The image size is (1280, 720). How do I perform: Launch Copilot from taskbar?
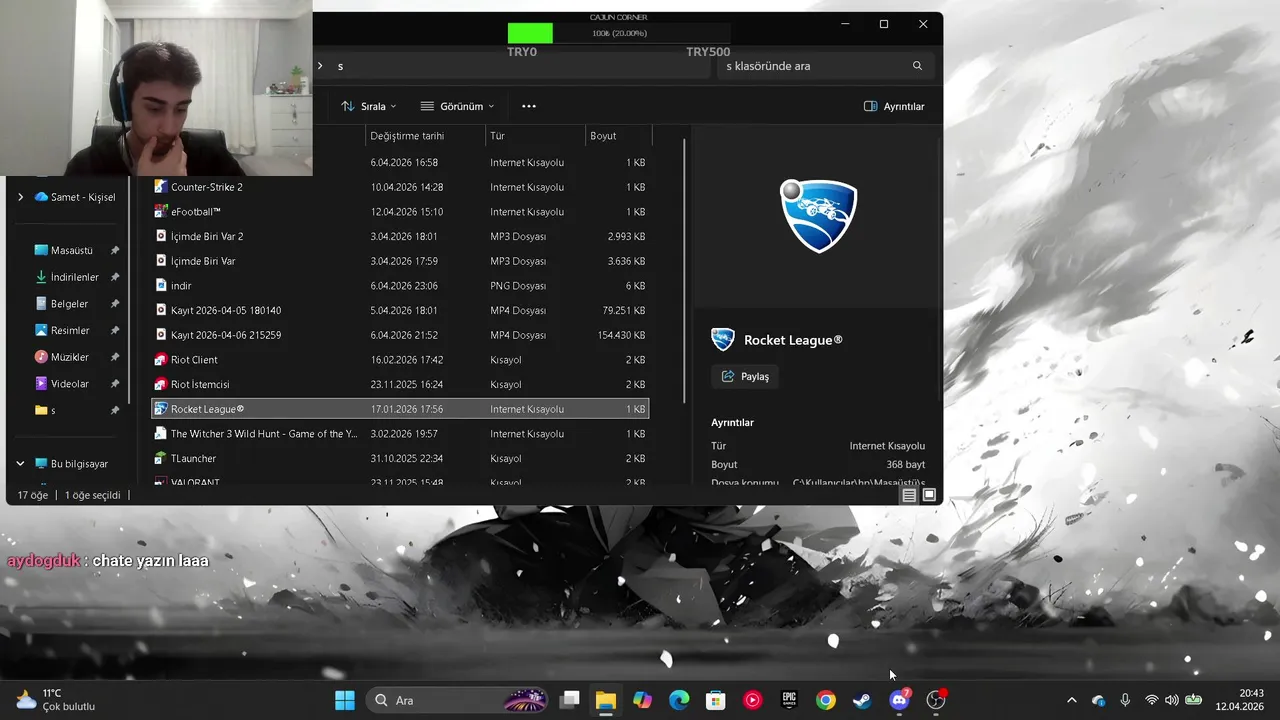click(642, 700)
